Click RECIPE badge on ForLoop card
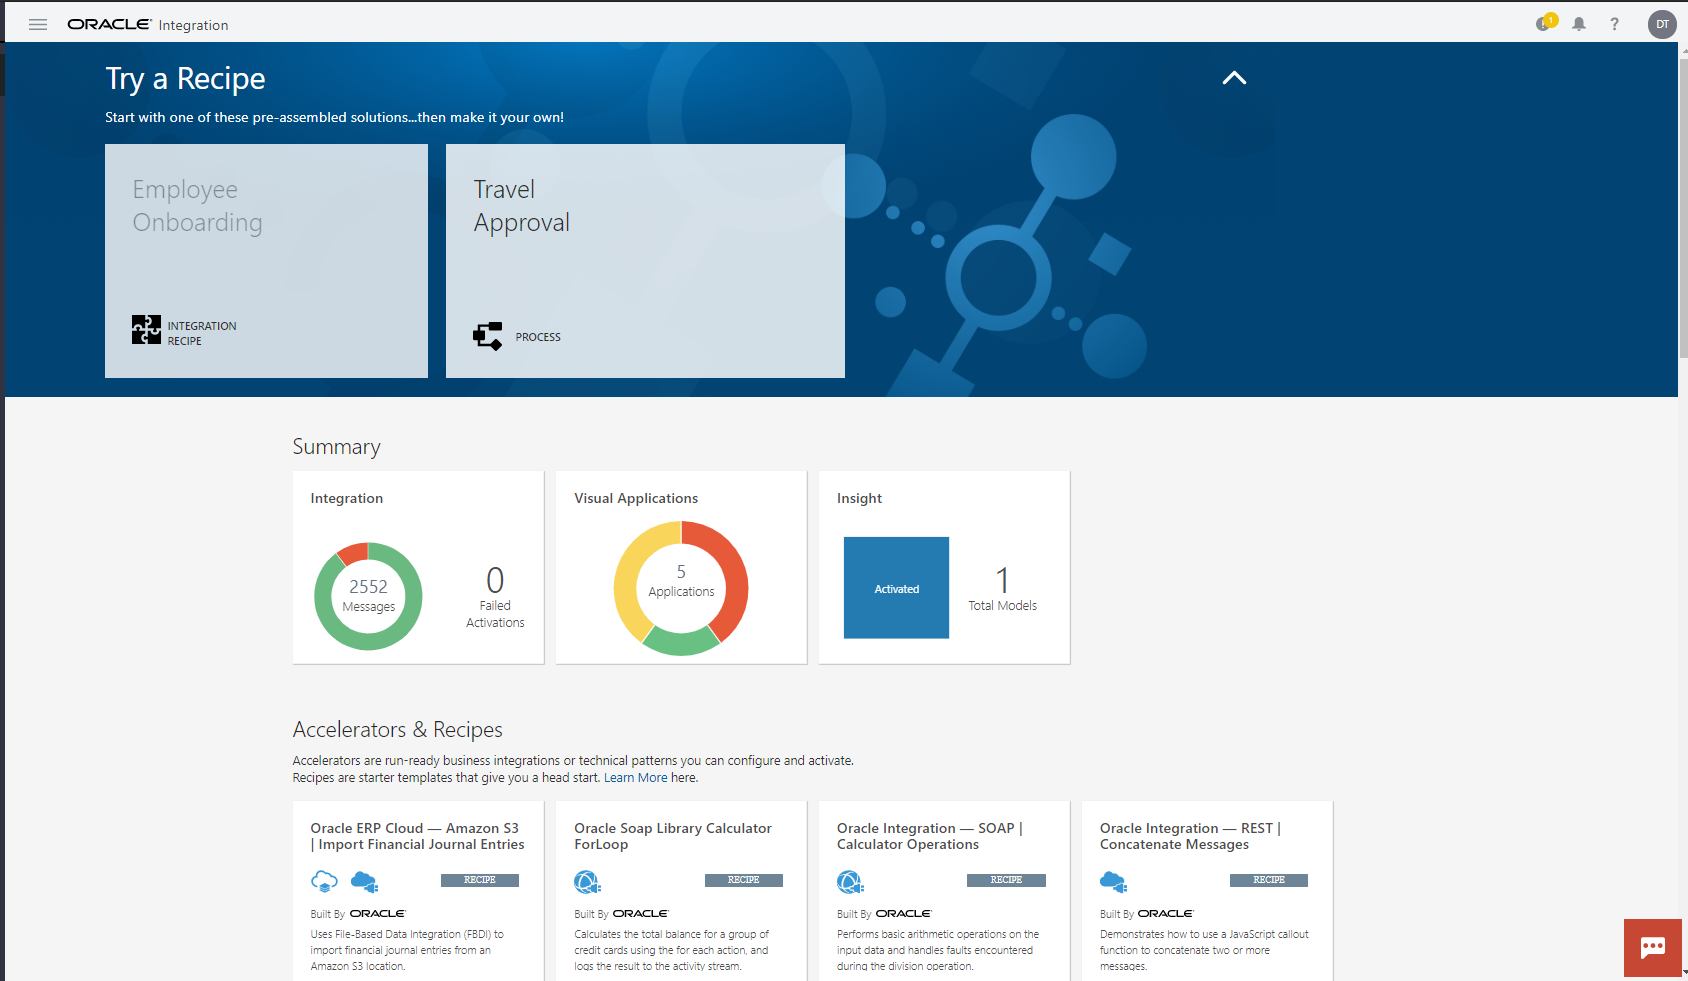Image resolution: width=1688 pixels, height=981 pixels. [744, 880]
